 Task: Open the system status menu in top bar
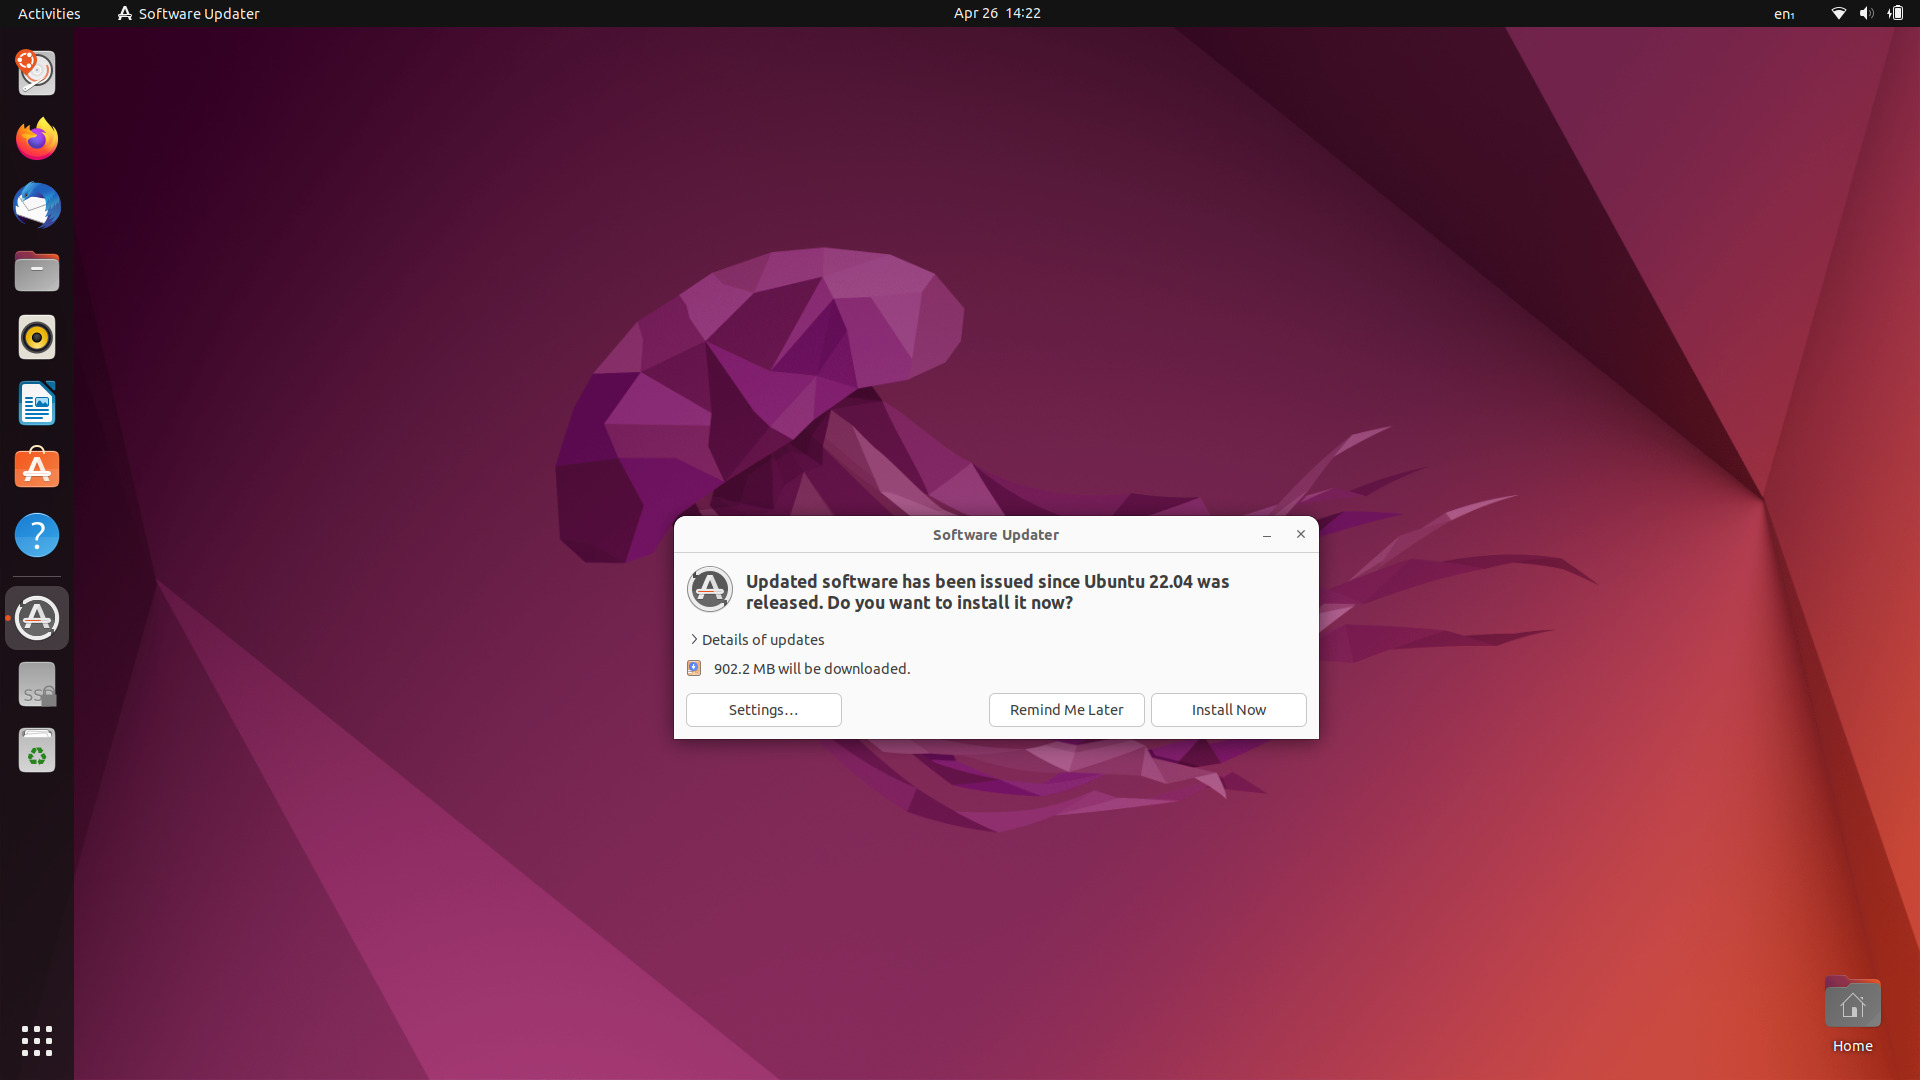[x=1866, y=13]
